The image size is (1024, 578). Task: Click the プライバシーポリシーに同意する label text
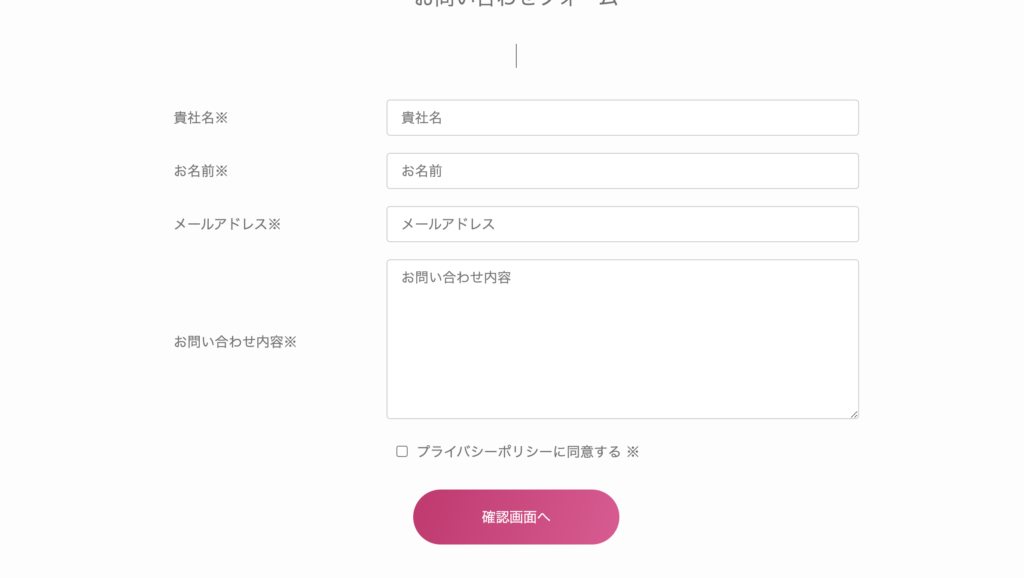(x=518, y=452)
